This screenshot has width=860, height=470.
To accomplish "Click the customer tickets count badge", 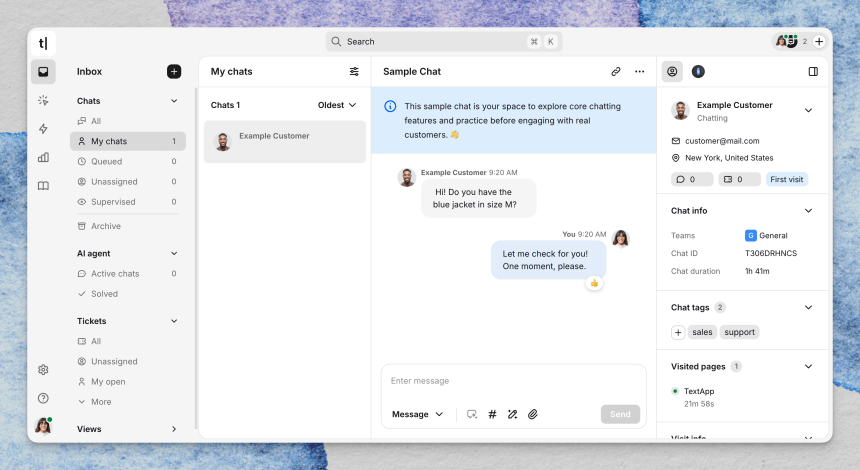I will pyautogui.click(x=739, y=179).
